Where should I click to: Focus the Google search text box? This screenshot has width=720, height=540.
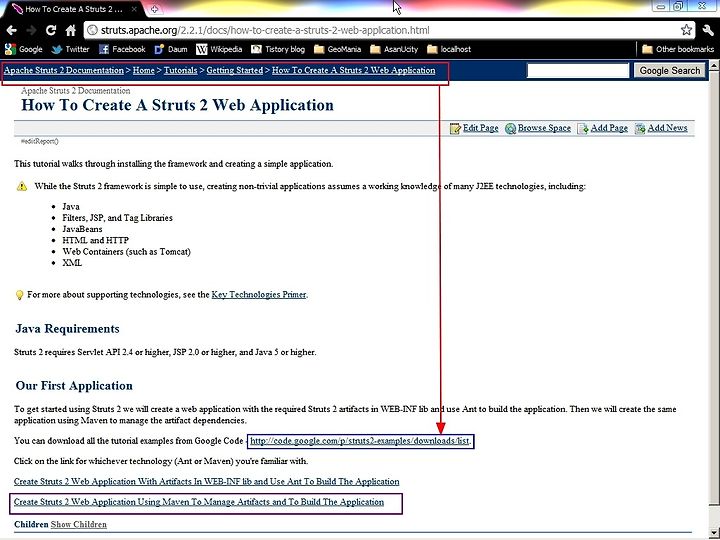[x=578, y=70]
